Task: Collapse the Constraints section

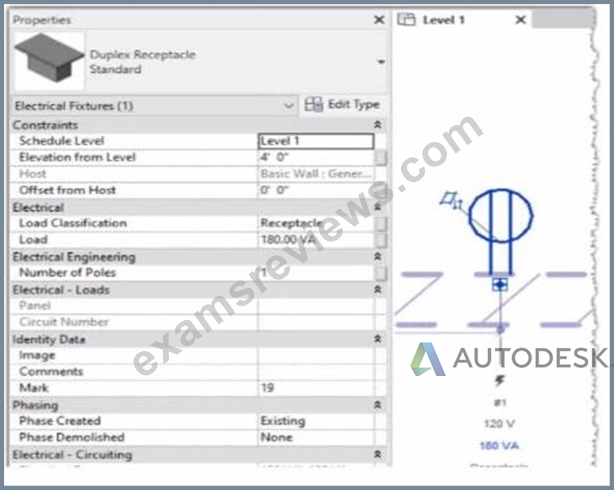Action: [377, 125]
